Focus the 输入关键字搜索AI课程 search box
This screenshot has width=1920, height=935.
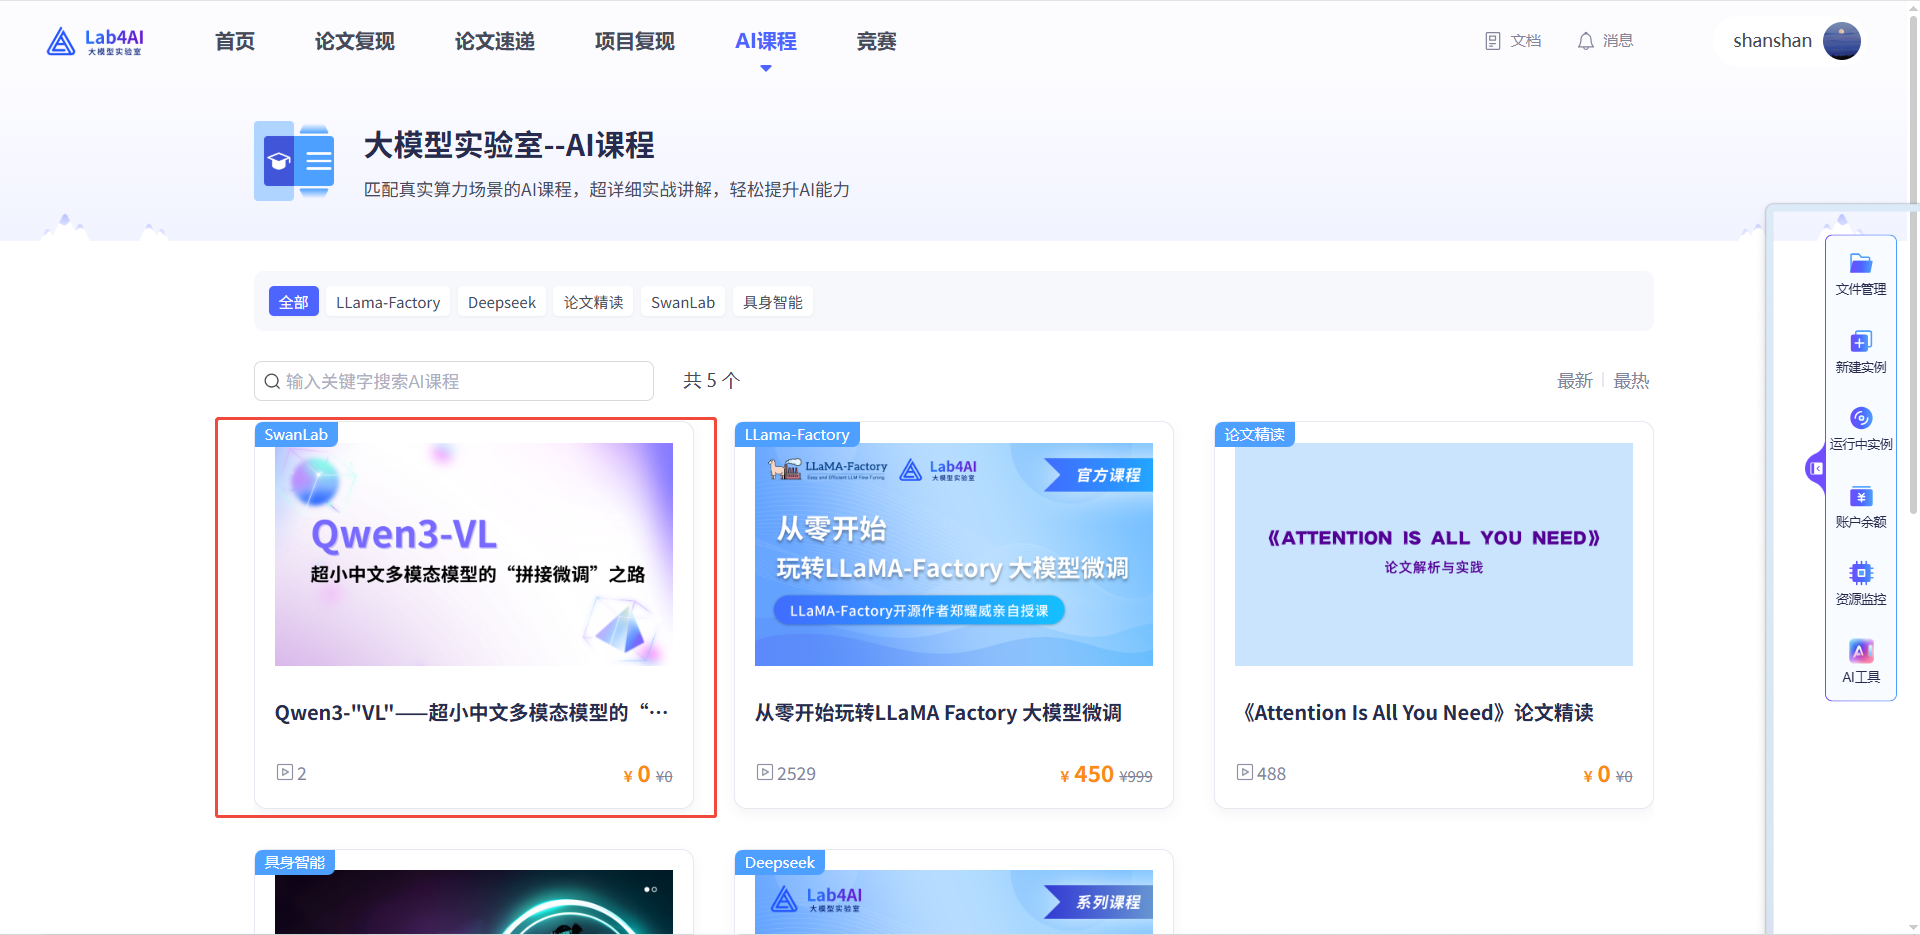point(454,381)
